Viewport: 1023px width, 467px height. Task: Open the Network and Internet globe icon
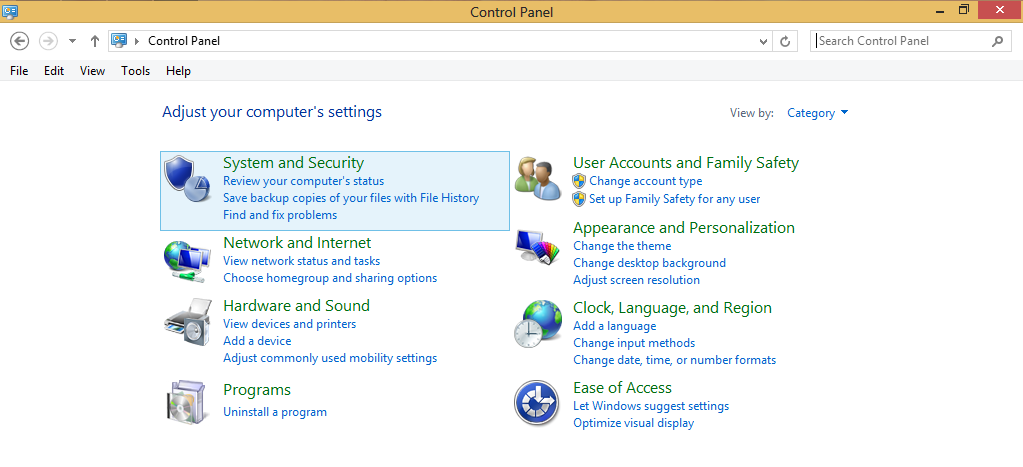coord(187,261)
